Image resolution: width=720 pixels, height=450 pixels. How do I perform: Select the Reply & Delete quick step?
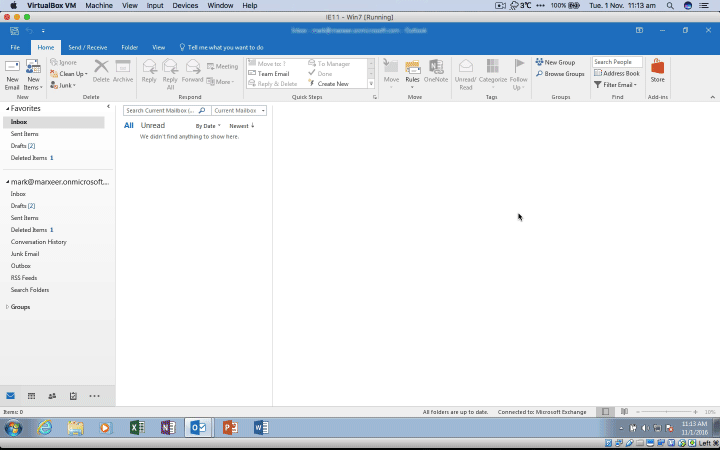point(273,84)
